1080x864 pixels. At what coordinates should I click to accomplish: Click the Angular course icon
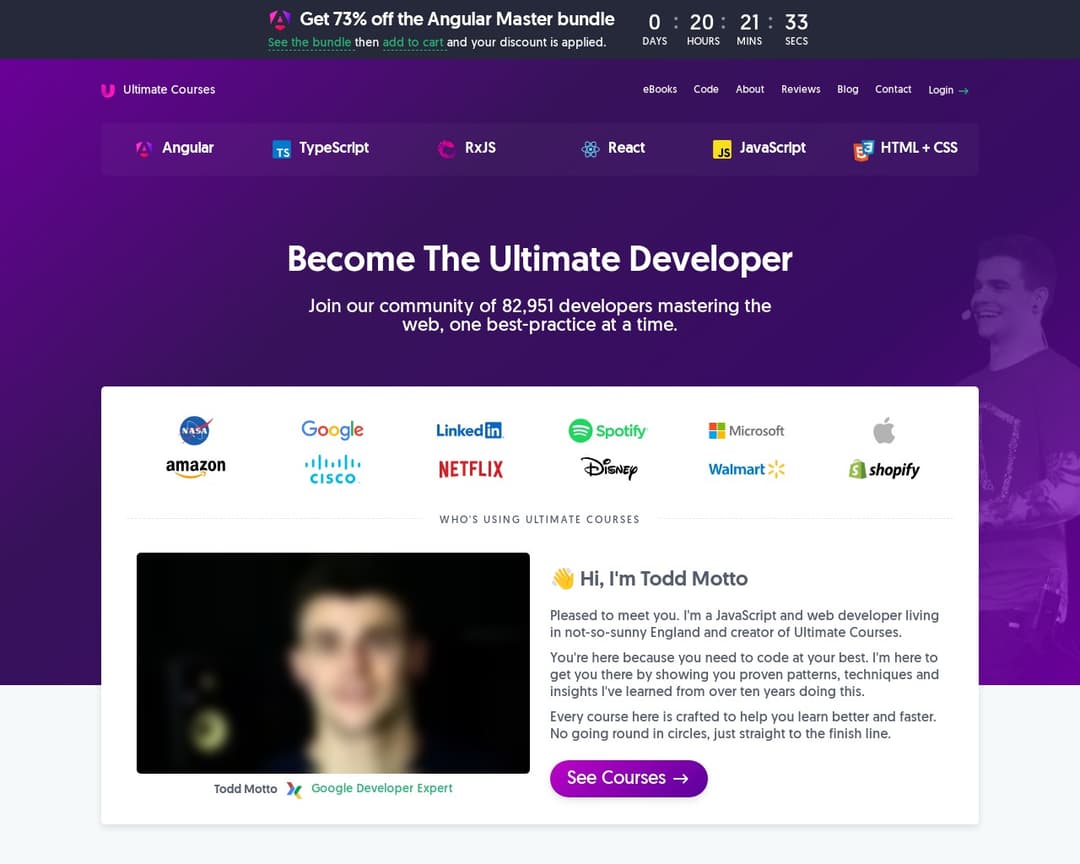[x=144, y=149]
